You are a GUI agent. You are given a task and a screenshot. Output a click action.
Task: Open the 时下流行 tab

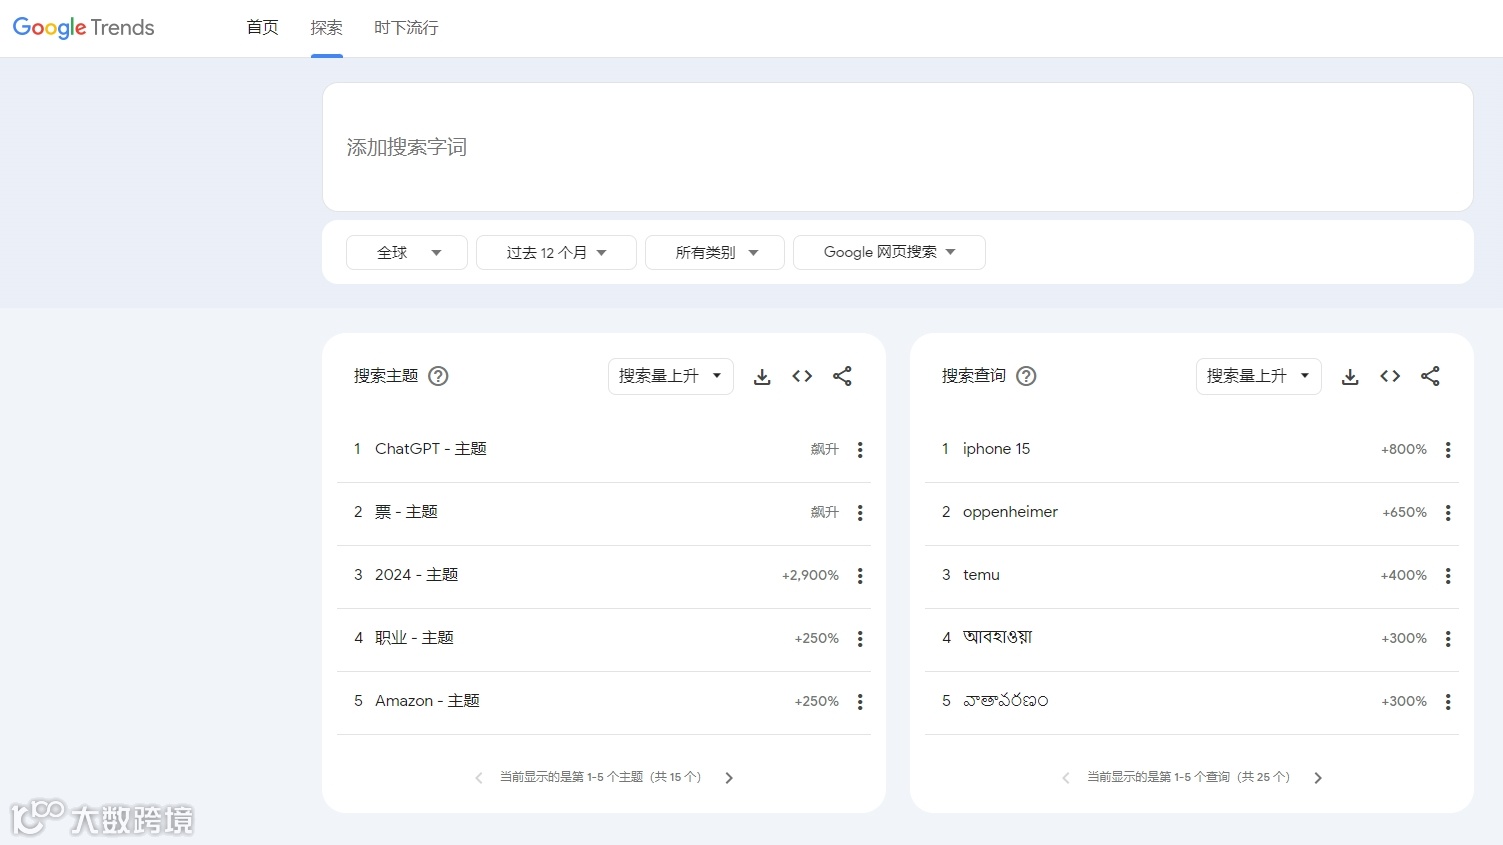pos(406,28)
